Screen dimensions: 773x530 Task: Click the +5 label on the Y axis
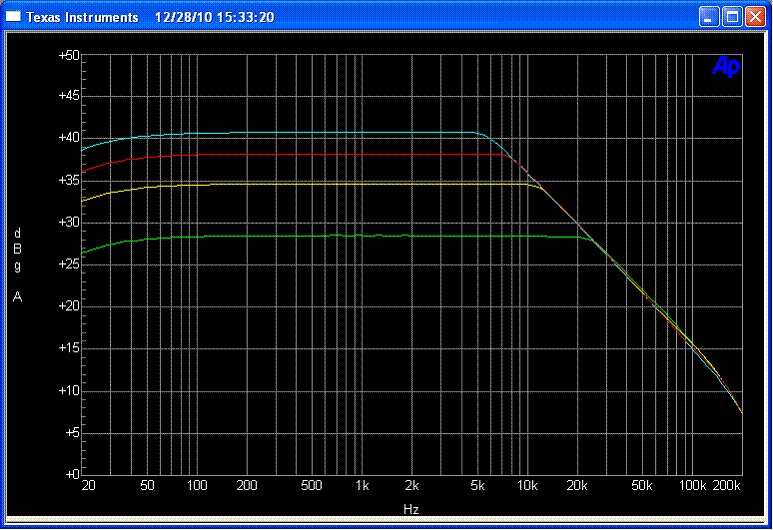(x=72, y=432)
